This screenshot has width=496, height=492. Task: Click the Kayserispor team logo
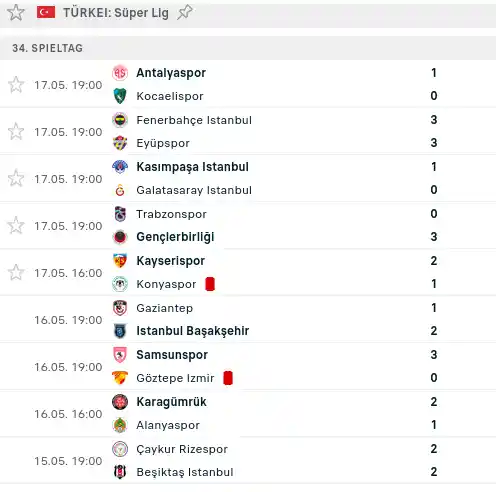(x=120, y=261)
